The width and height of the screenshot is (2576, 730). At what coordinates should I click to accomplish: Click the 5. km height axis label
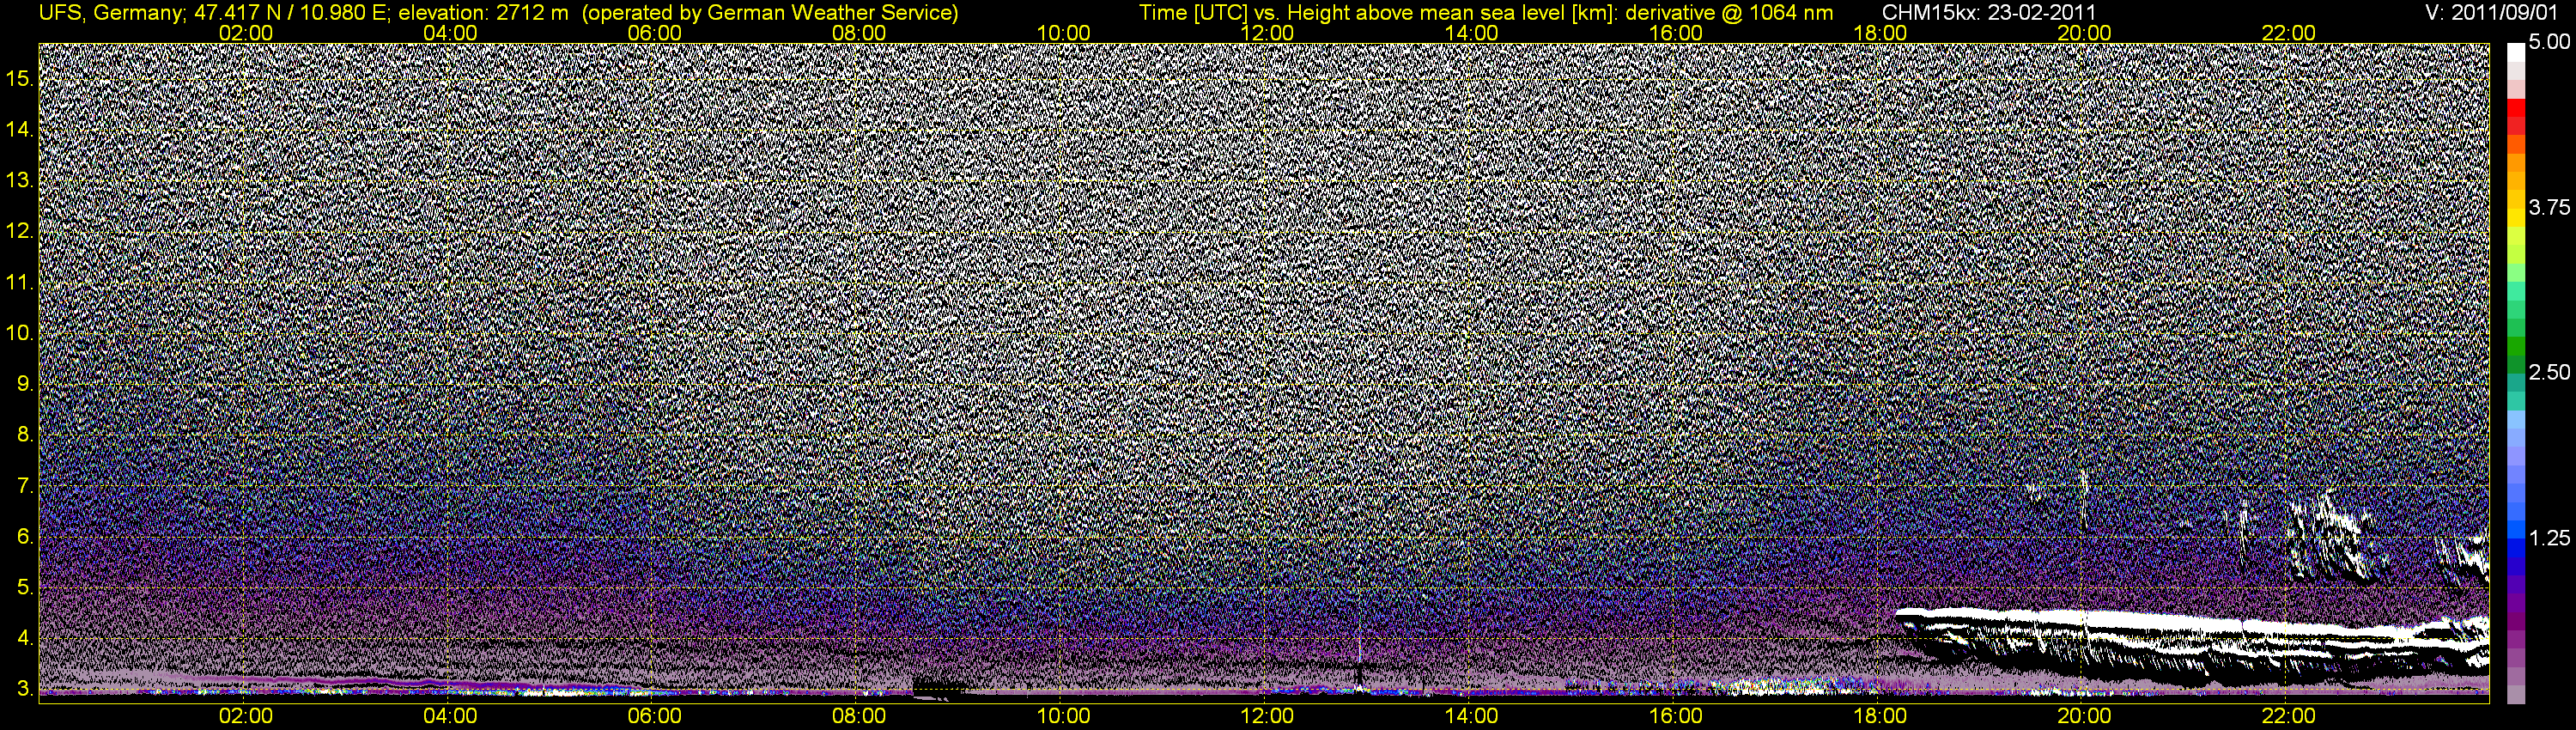[25, 587]
